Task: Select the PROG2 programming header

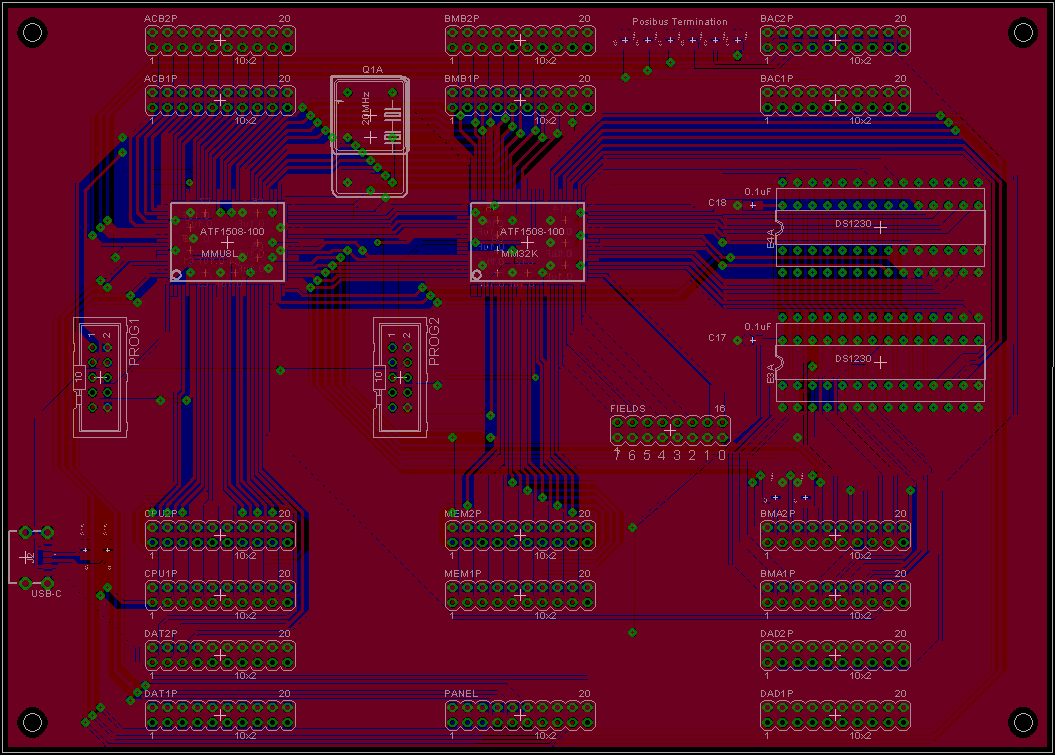Action: [400, 378]
